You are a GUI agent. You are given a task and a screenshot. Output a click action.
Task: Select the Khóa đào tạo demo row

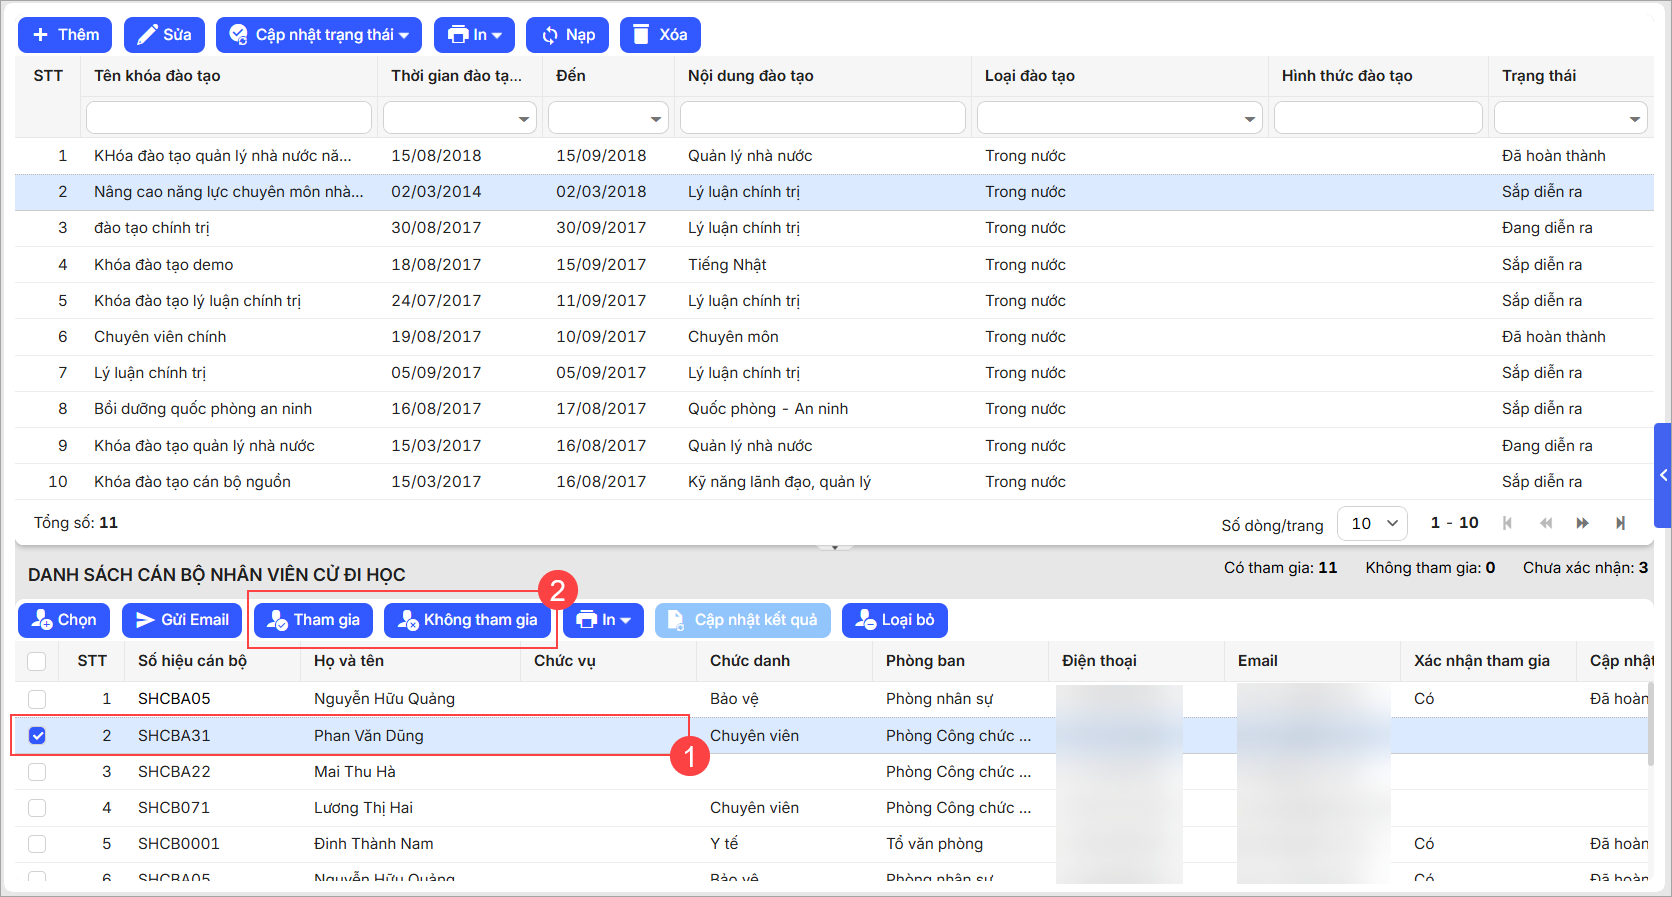pyautogui.click(x=164, y=265)
